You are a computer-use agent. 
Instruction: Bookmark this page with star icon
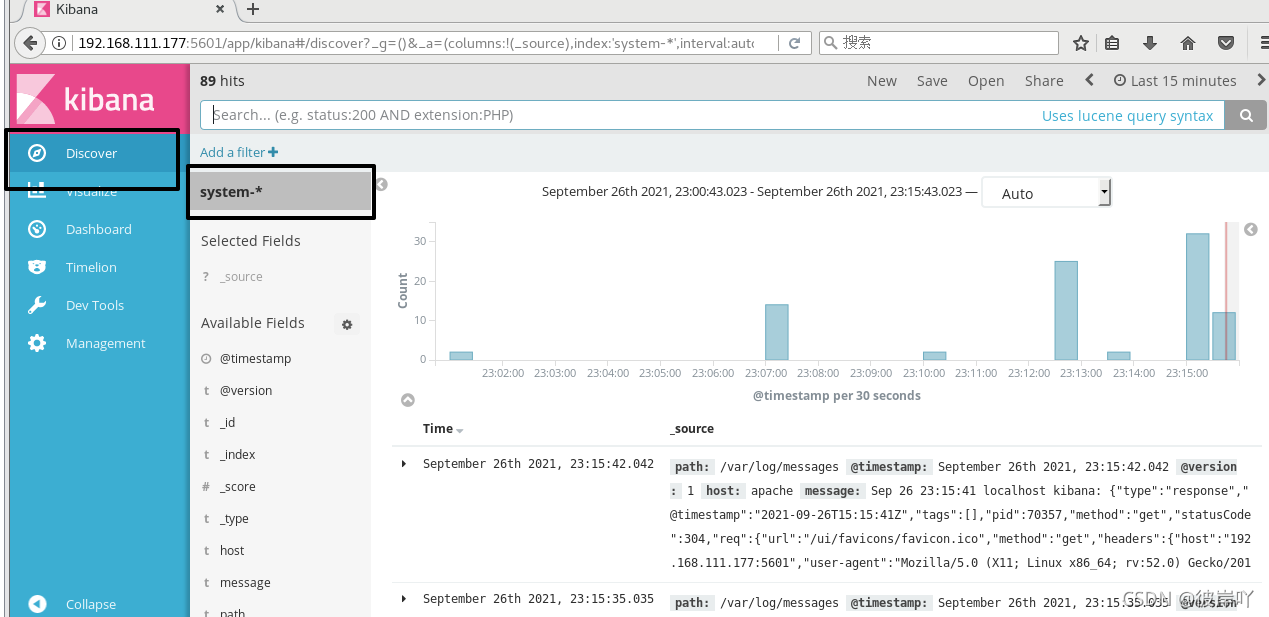click(1081, 43)
